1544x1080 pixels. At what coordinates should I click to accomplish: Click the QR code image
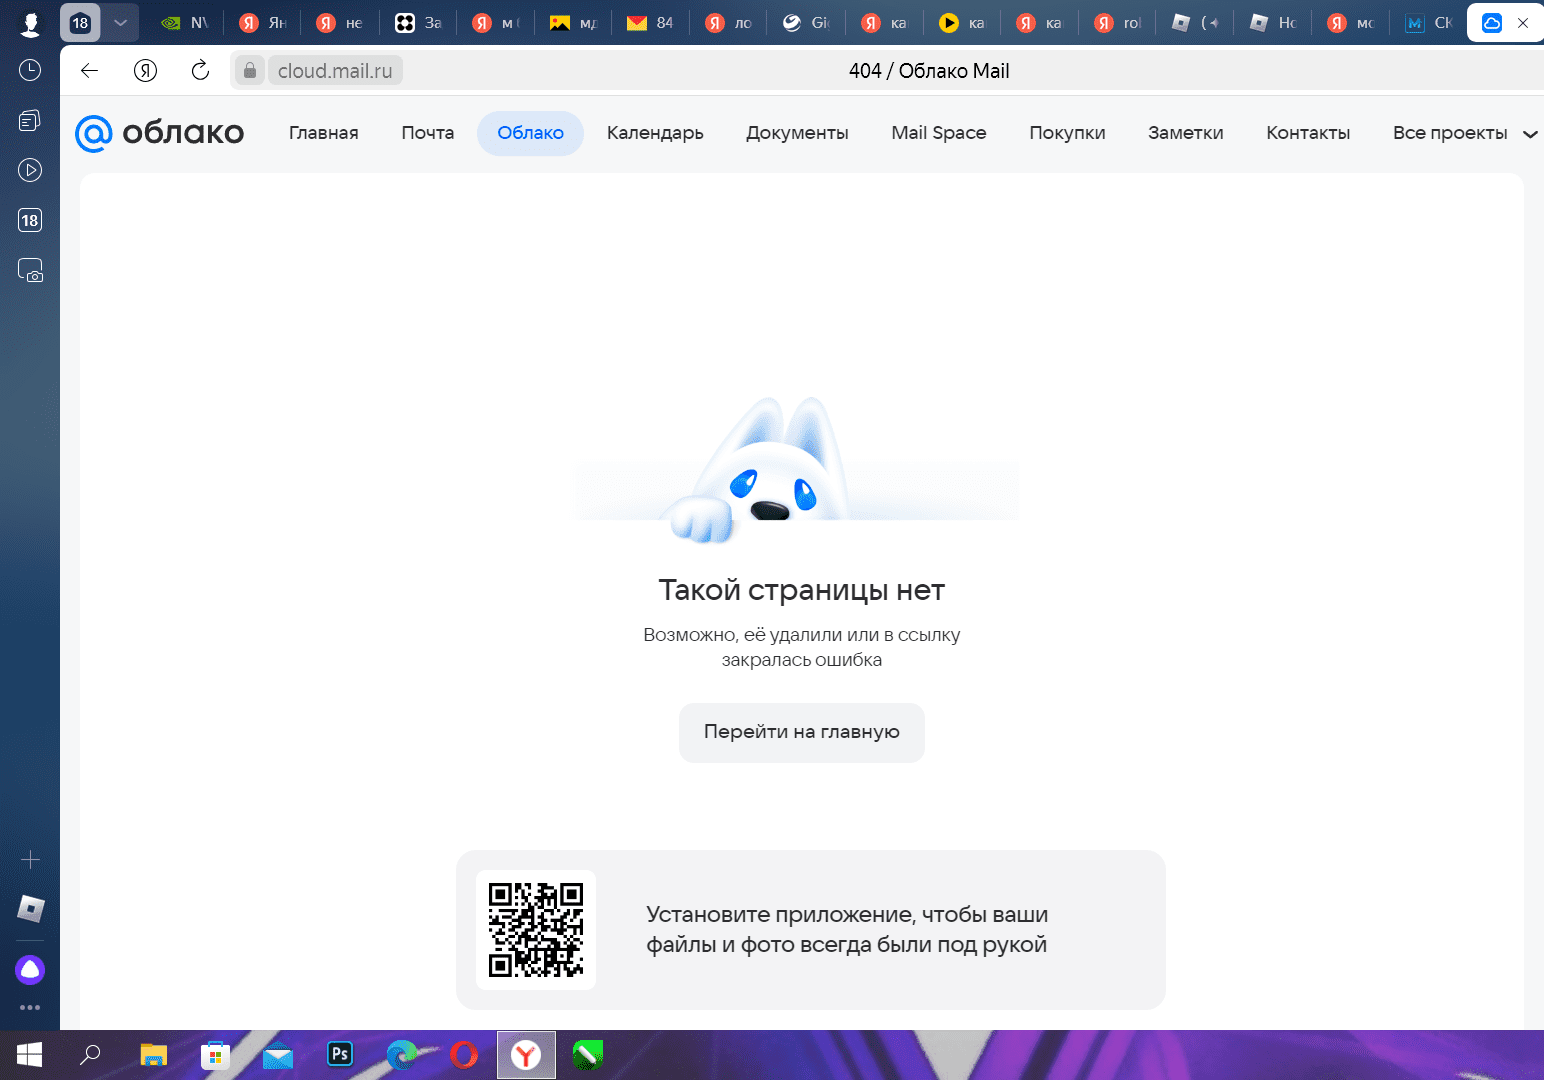[536, 930]
